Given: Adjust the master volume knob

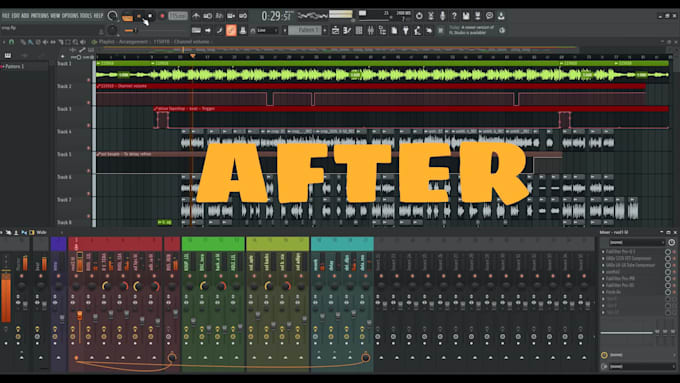Looking at the screenshot, I should (x=112, y=16).
